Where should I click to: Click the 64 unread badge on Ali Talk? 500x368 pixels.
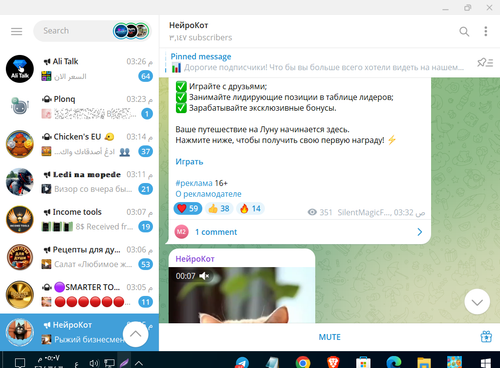pyautogui.click(x=146, y=76)
